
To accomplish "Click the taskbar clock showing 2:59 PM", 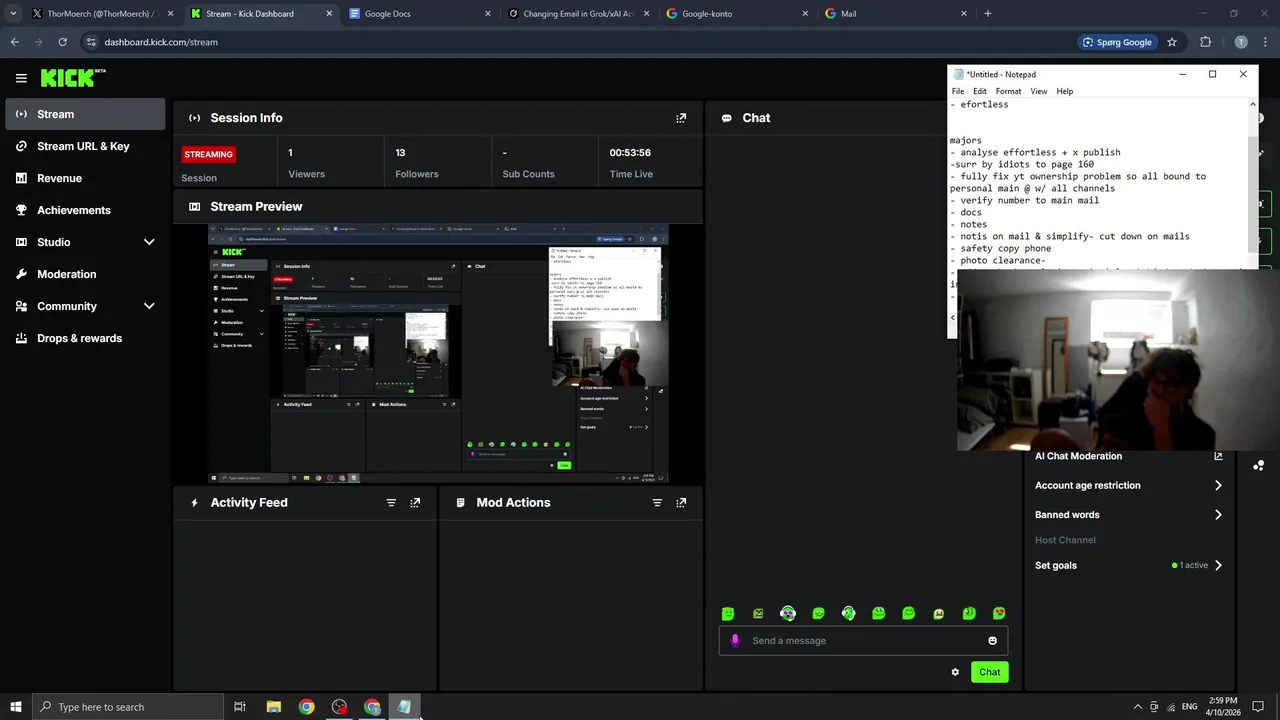I will point(1223,707).
